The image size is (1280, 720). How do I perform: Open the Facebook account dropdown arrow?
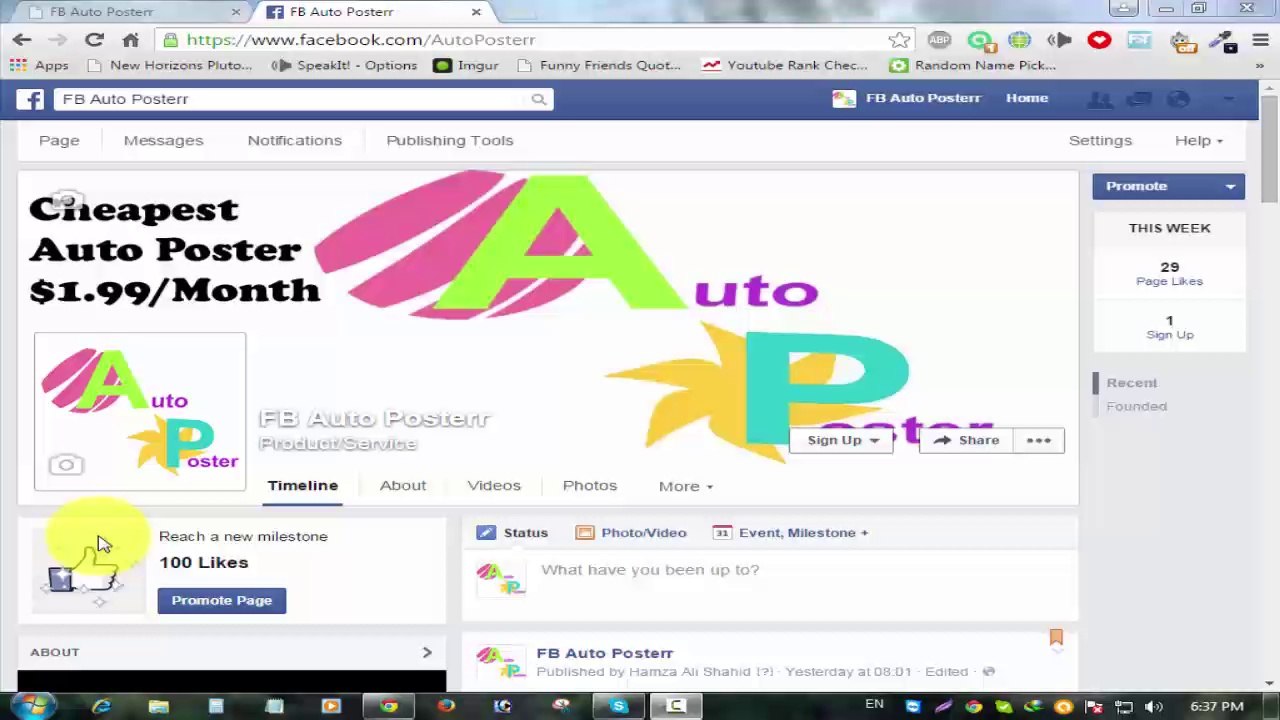[1228, 99]
